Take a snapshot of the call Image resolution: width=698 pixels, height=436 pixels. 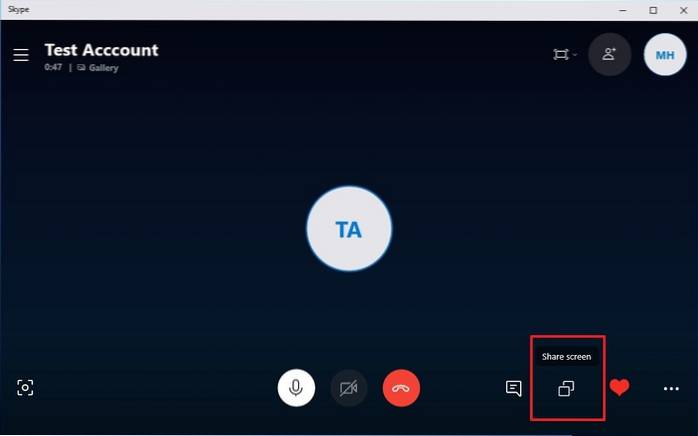point(25,387)
